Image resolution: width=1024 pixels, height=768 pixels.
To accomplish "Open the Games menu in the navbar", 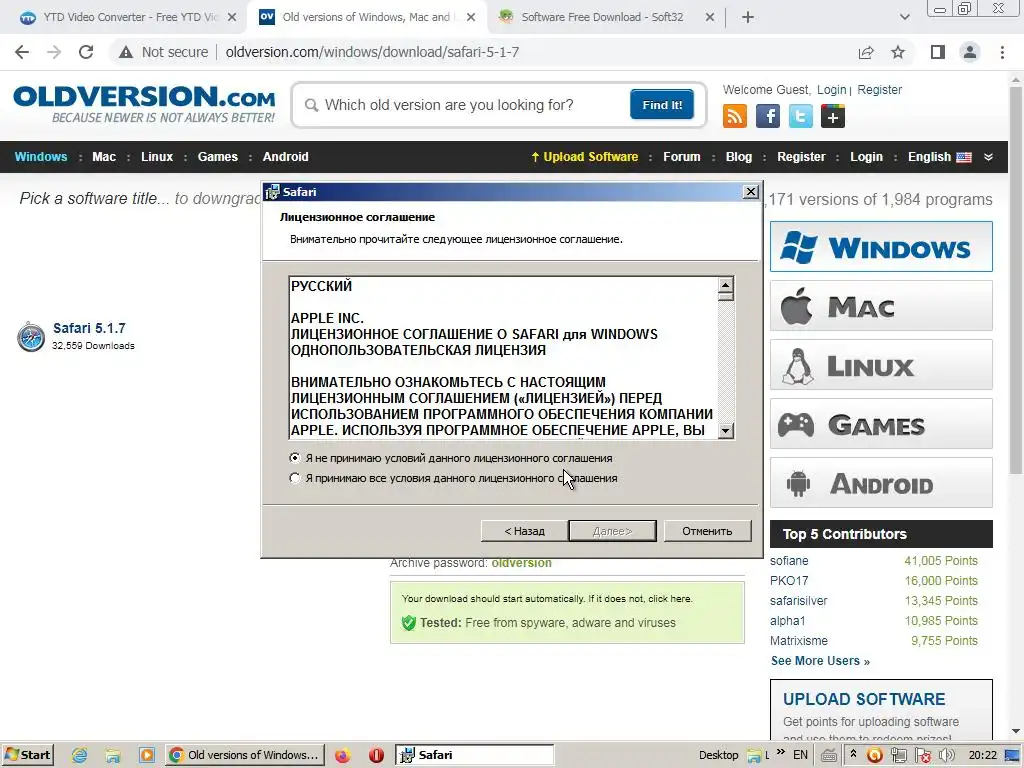I will pyautogui.click(x=217, y=157).
